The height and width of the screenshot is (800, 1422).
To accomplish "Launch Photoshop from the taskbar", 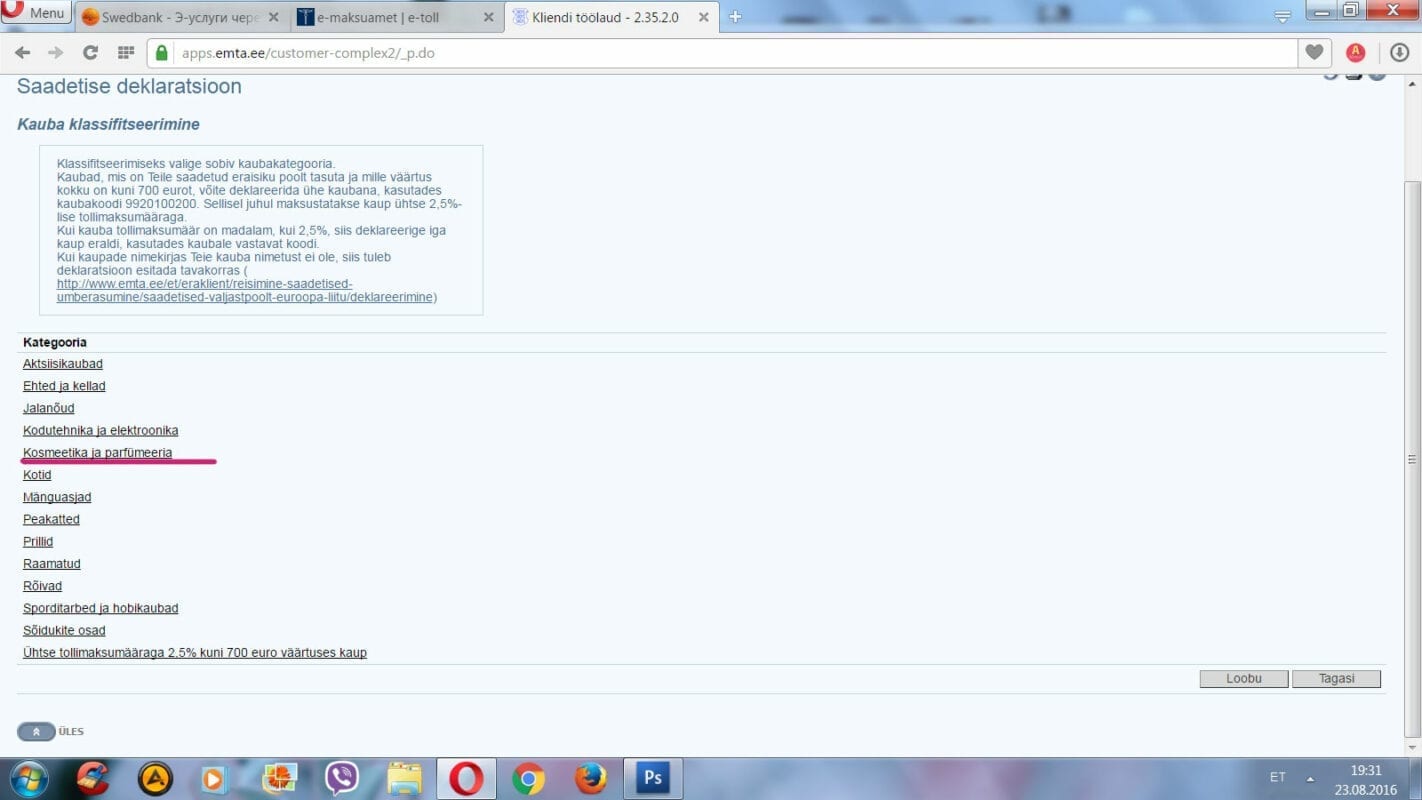I will (x=652, y=778).
